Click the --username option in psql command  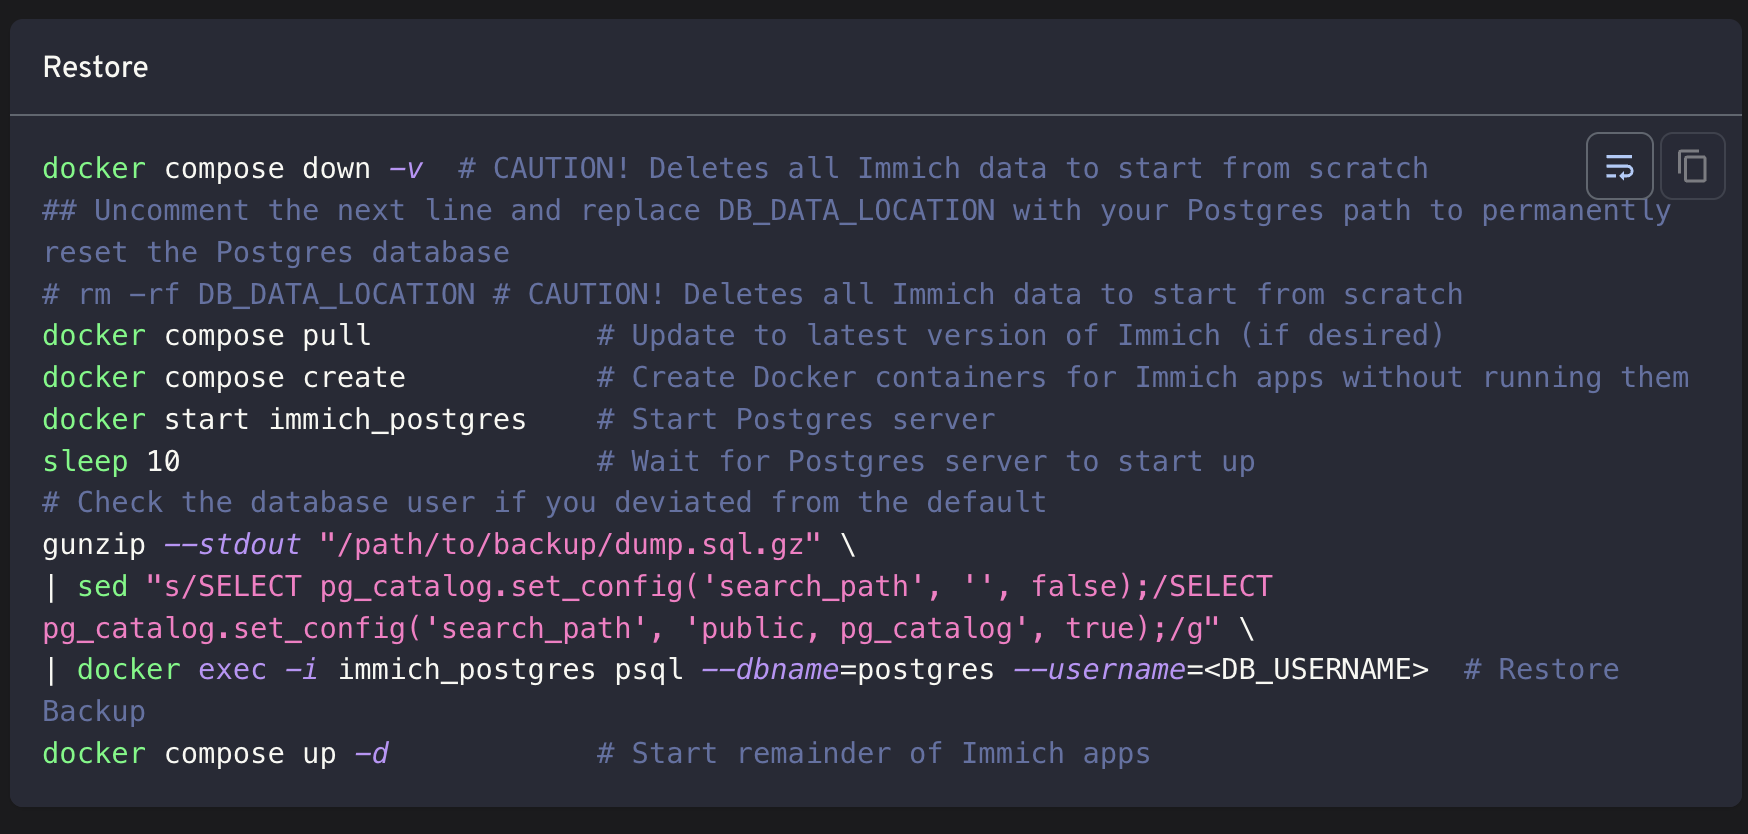pos(1099,669)
